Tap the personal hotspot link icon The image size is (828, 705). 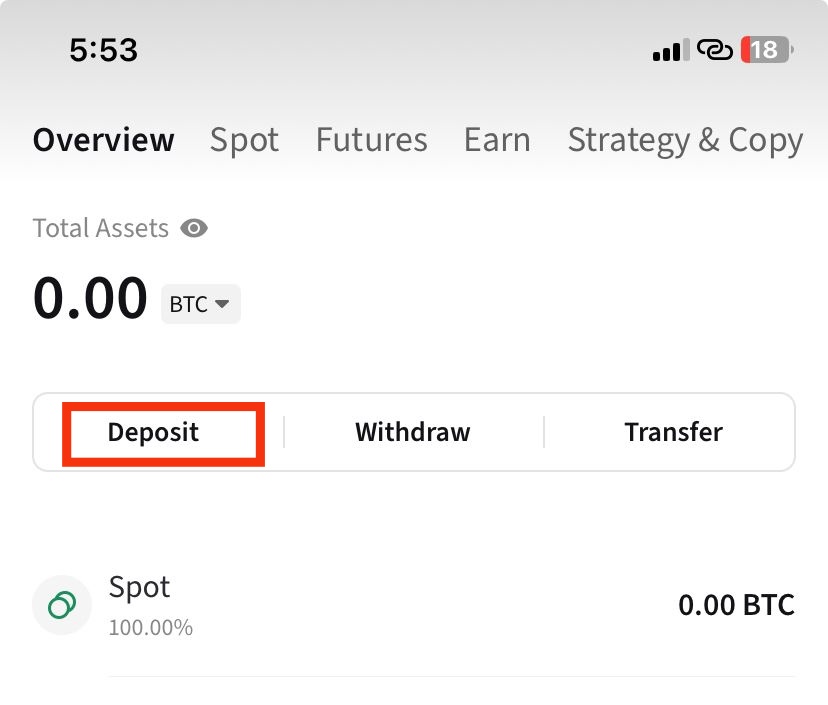(x=715, y=50)
